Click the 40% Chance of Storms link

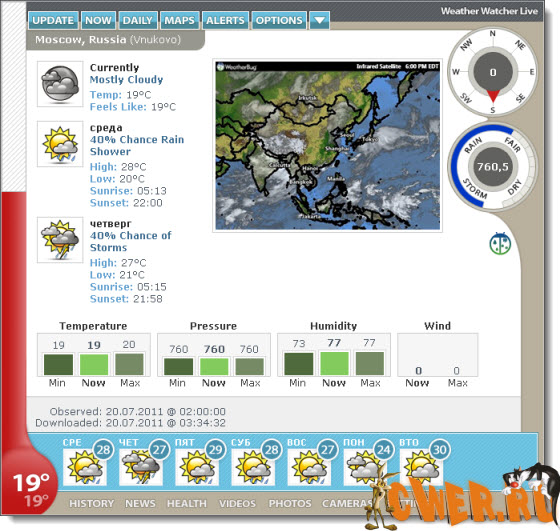tap(130, 241)
